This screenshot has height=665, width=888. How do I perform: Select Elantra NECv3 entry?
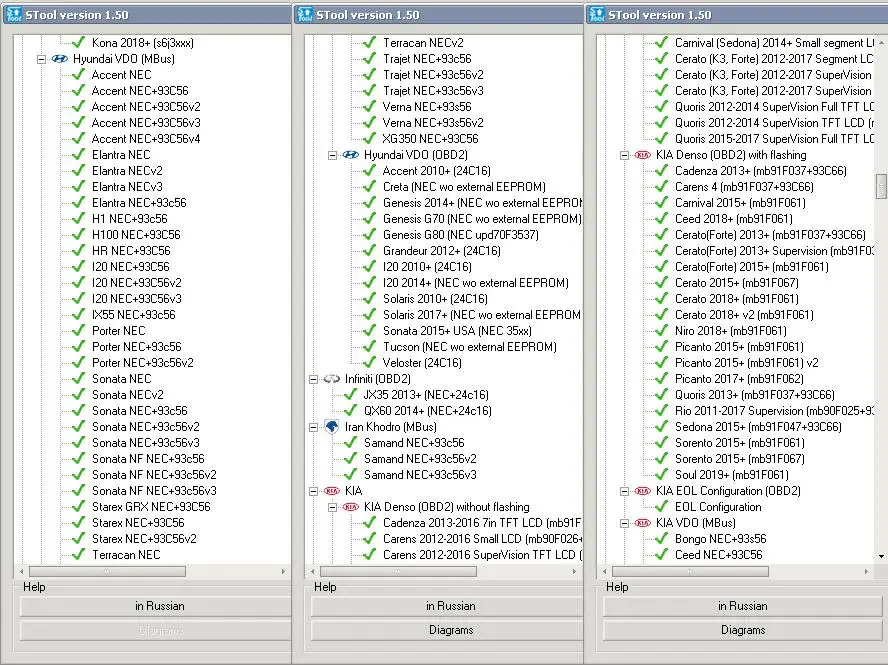click(127, 187)
